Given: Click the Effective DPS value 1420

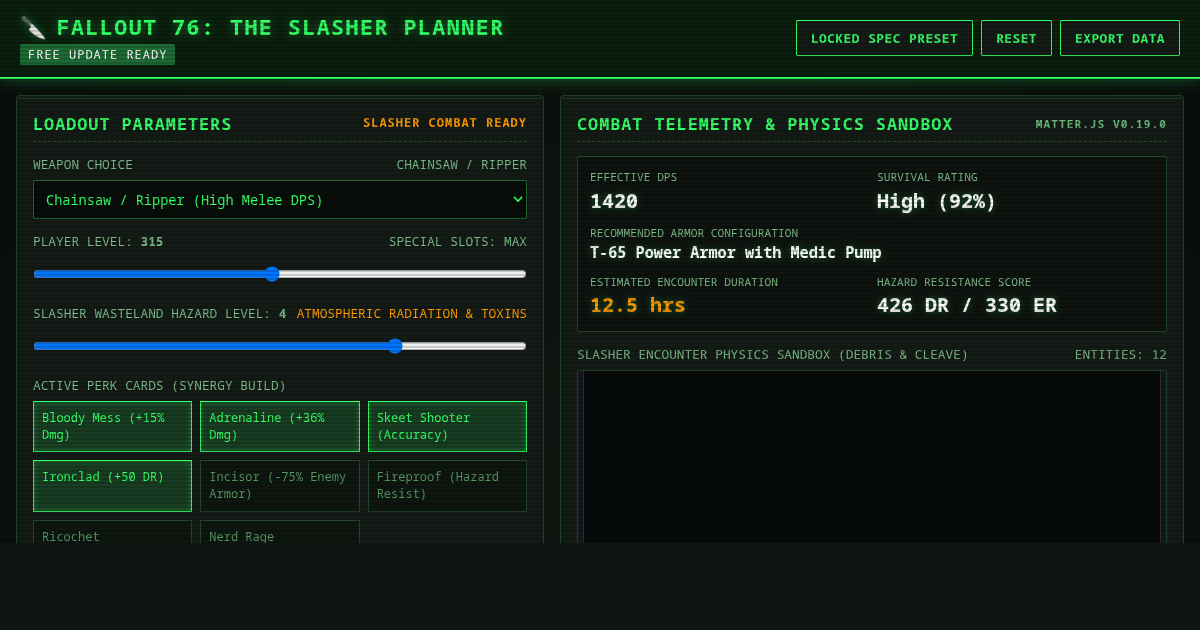Looking at the screenshot, I should (x=614, y=201).
